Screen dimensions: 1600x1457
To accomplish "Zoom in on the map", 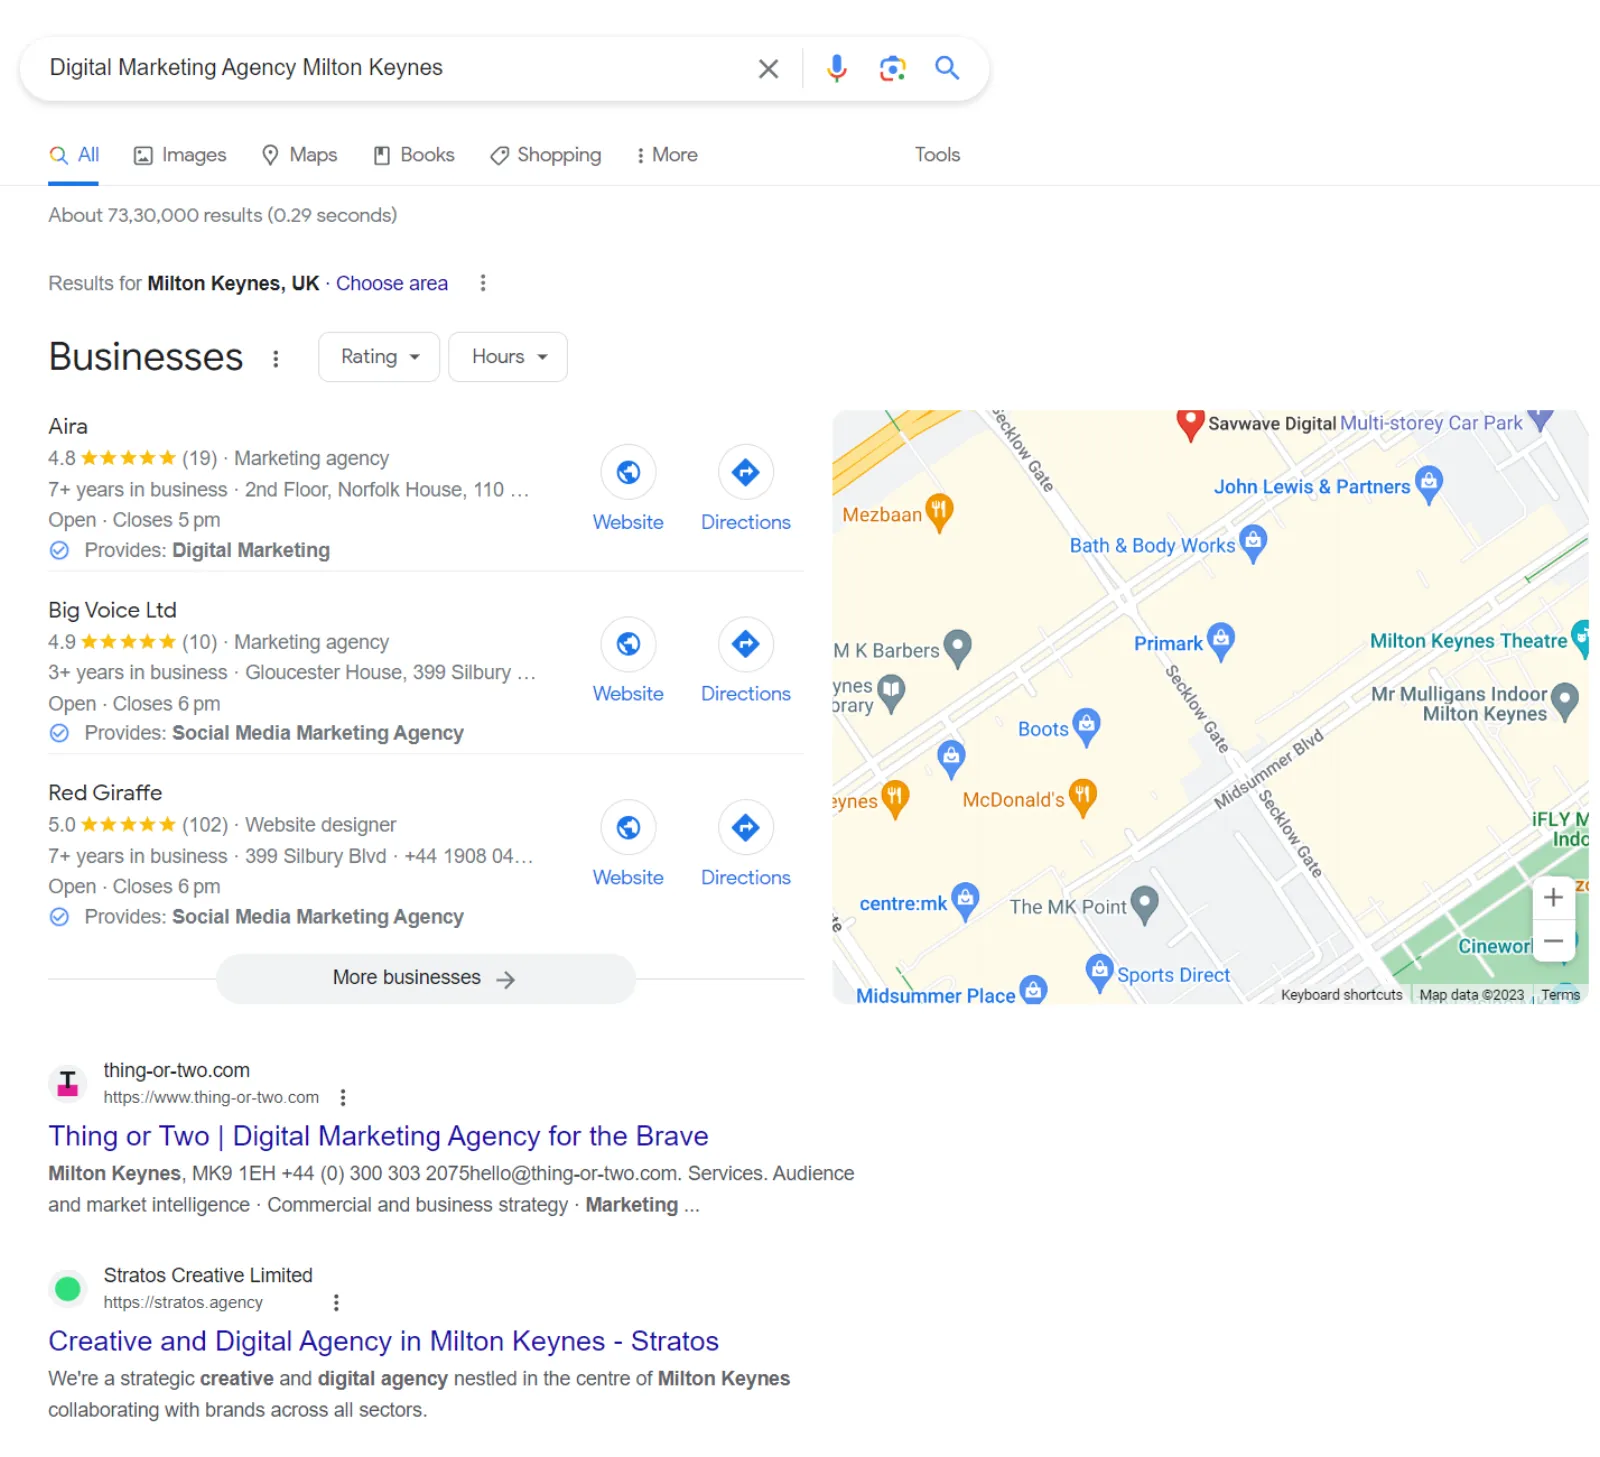I will tap(1553, 897).
